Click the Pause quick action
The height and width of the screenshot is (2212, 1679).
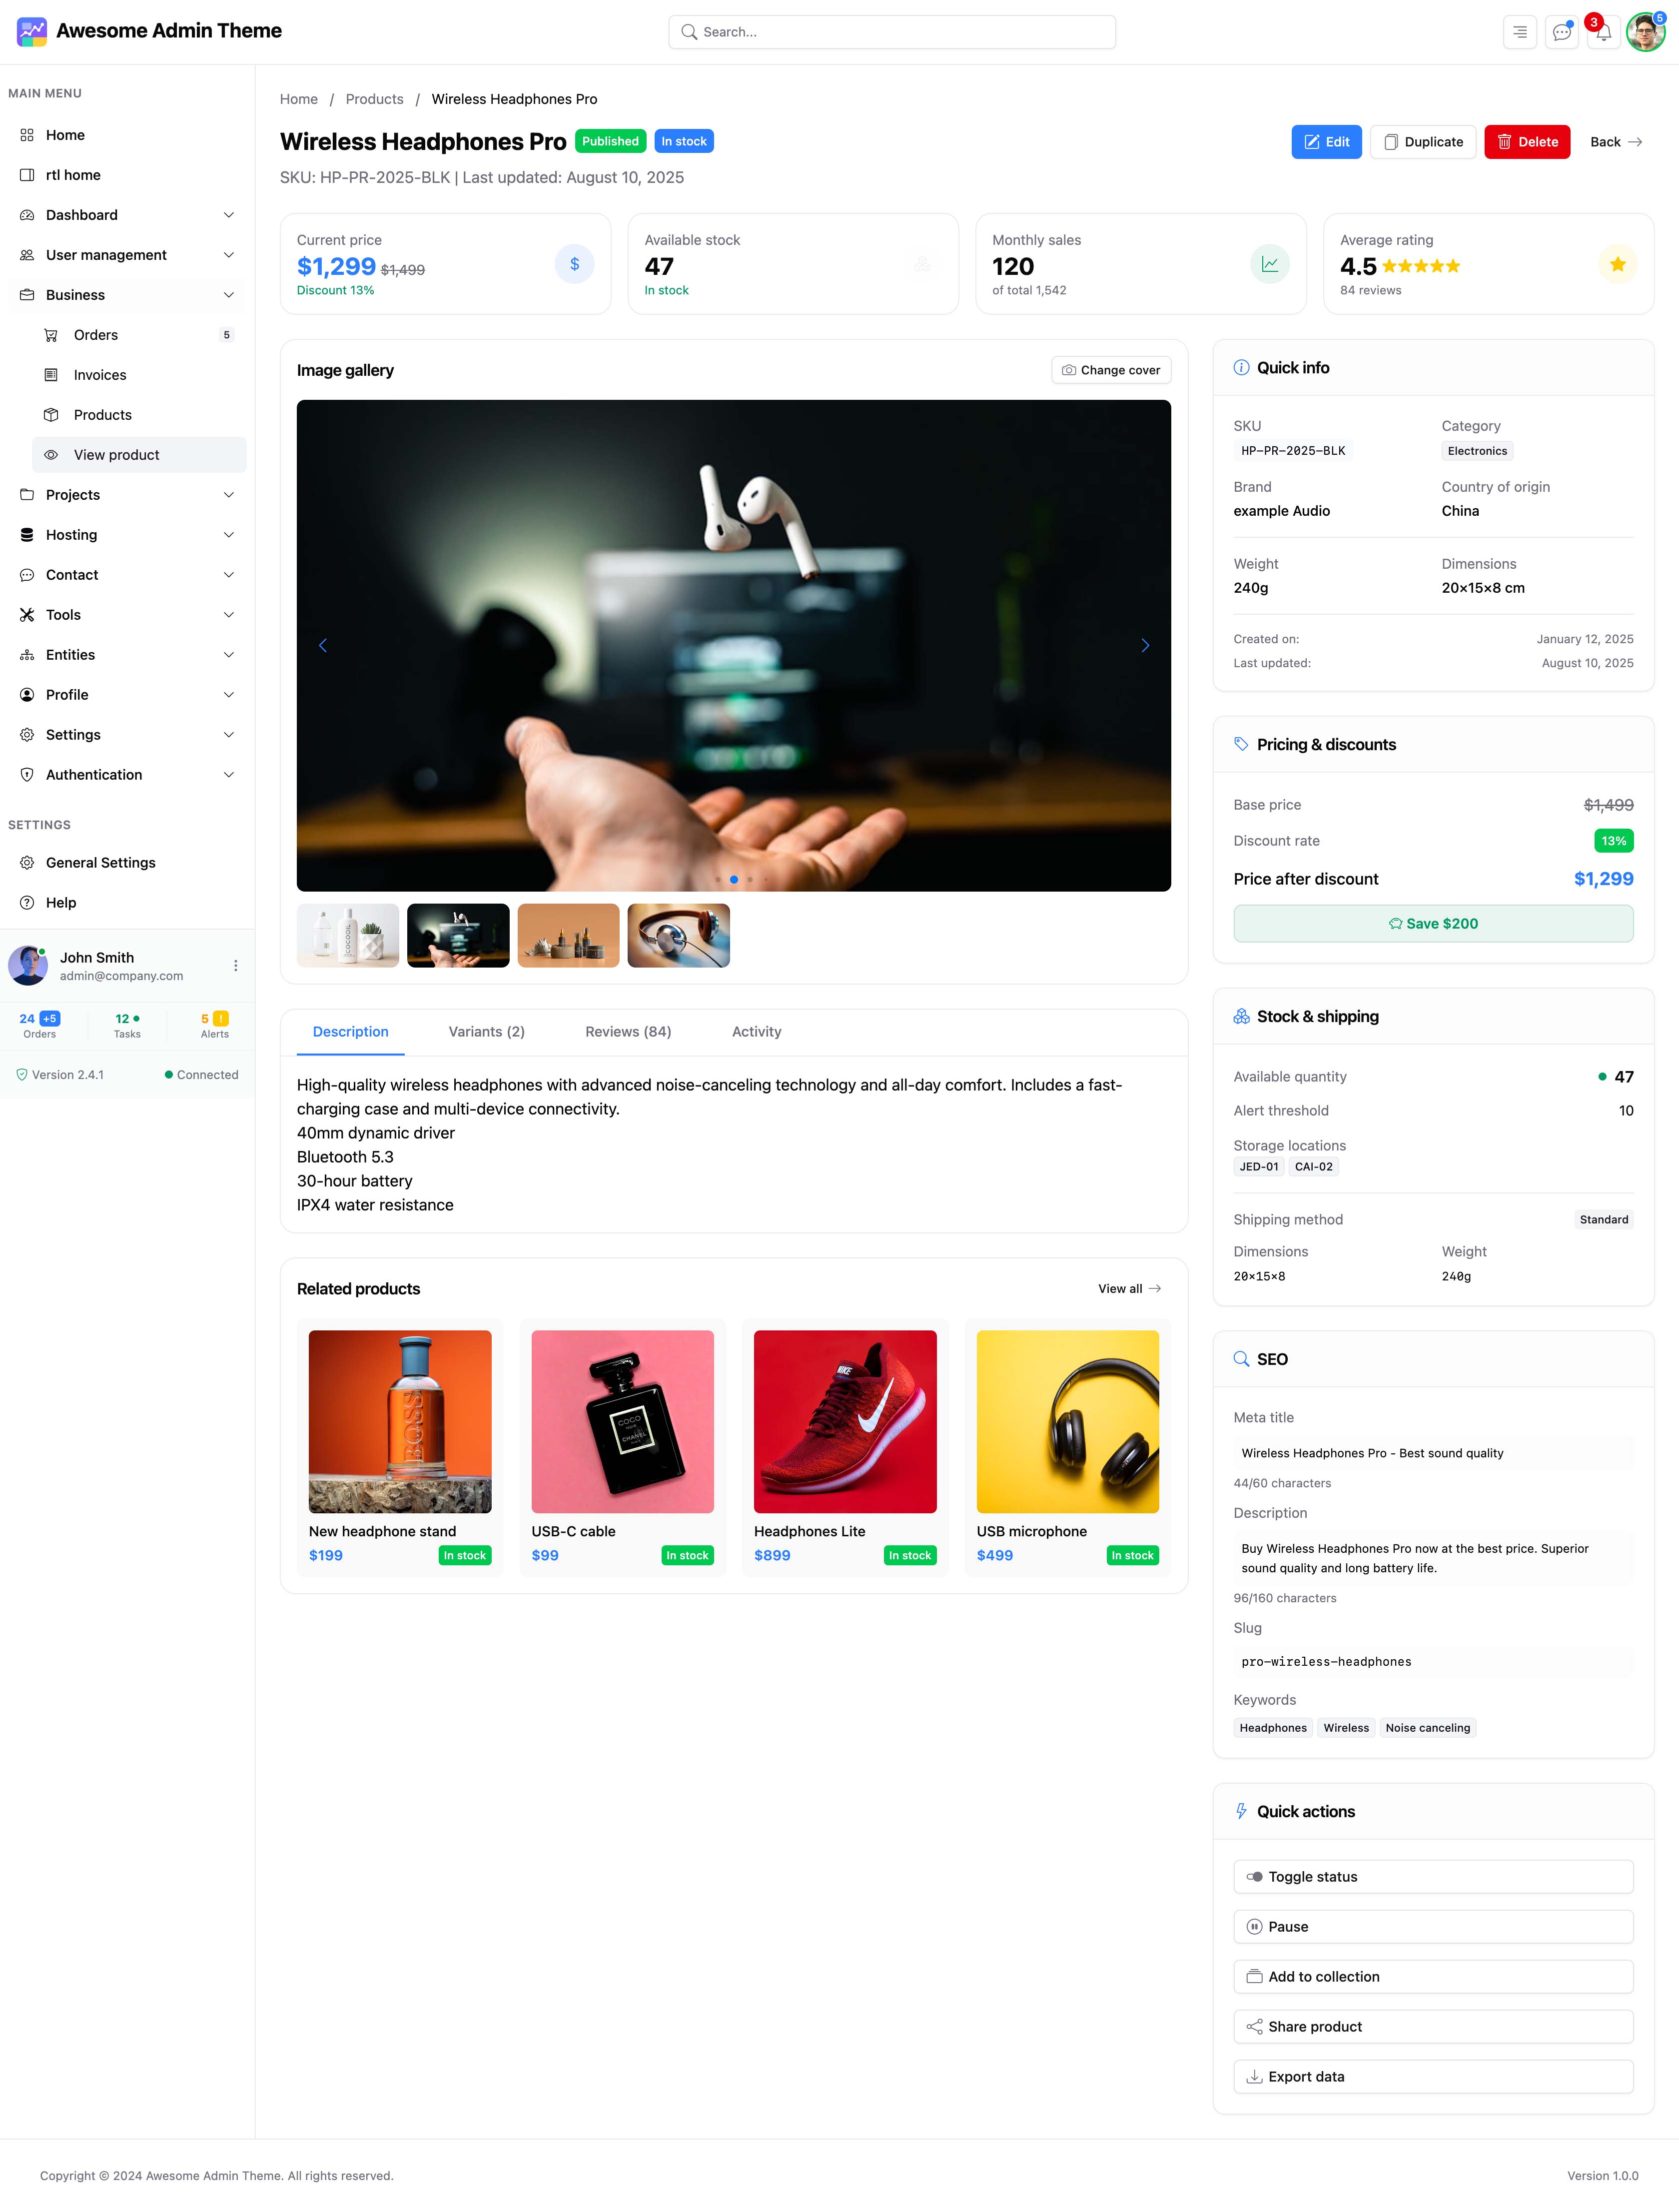pos(1433,1927)
